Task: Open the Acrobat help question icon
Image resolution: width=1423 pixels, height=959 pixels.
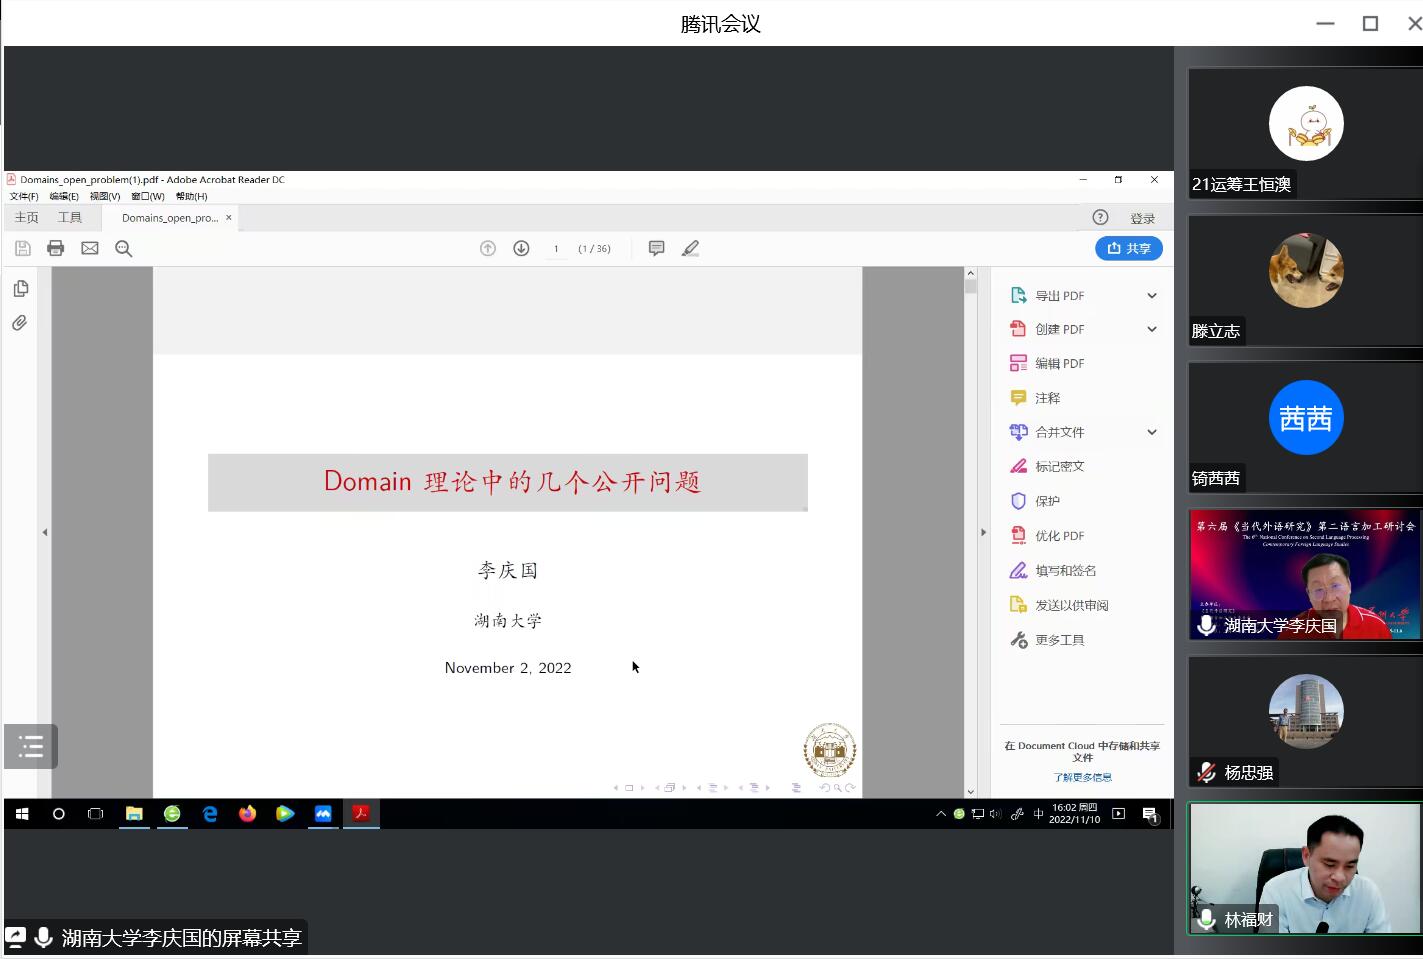Action: [x=1100, y=218]
